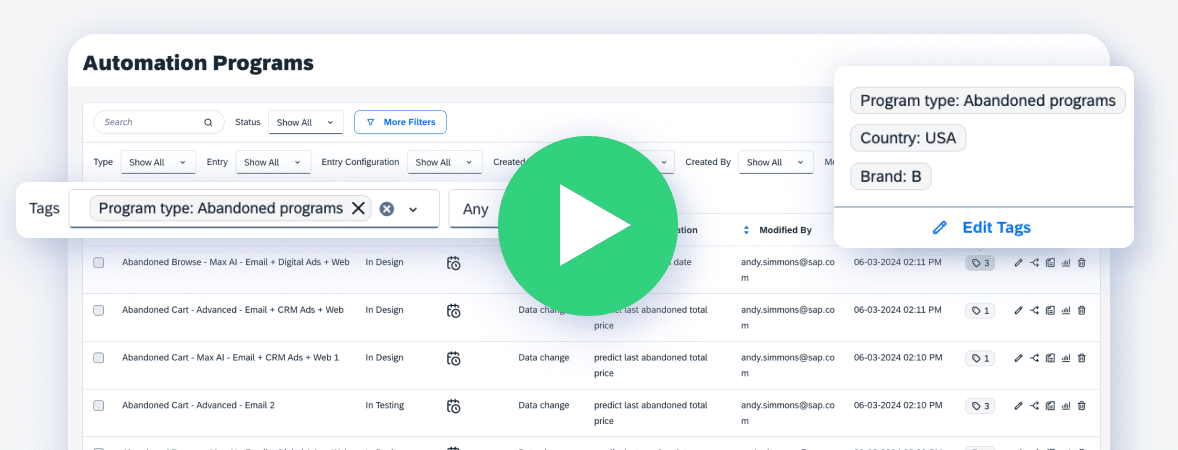Edit Abandoned Cart - Max AI - Web 1 program
This screenshot has height=450, width=1178.
tap(1019, 358)
